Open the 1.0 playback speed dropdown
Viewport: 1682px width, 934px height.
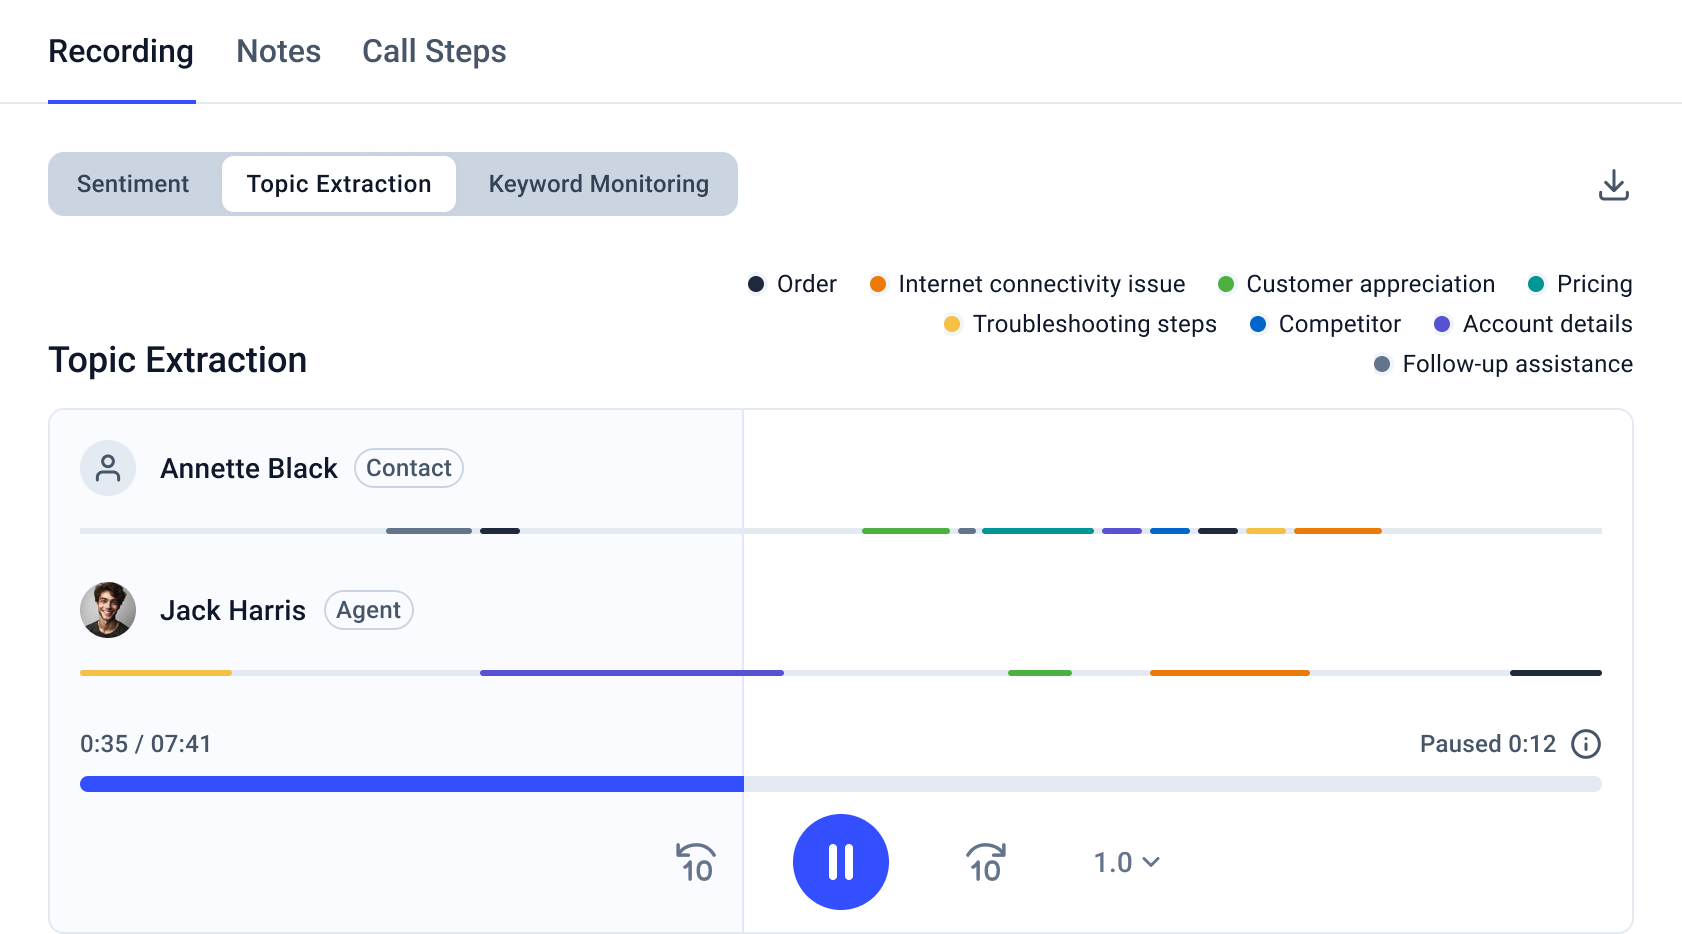coord(1126,862)
